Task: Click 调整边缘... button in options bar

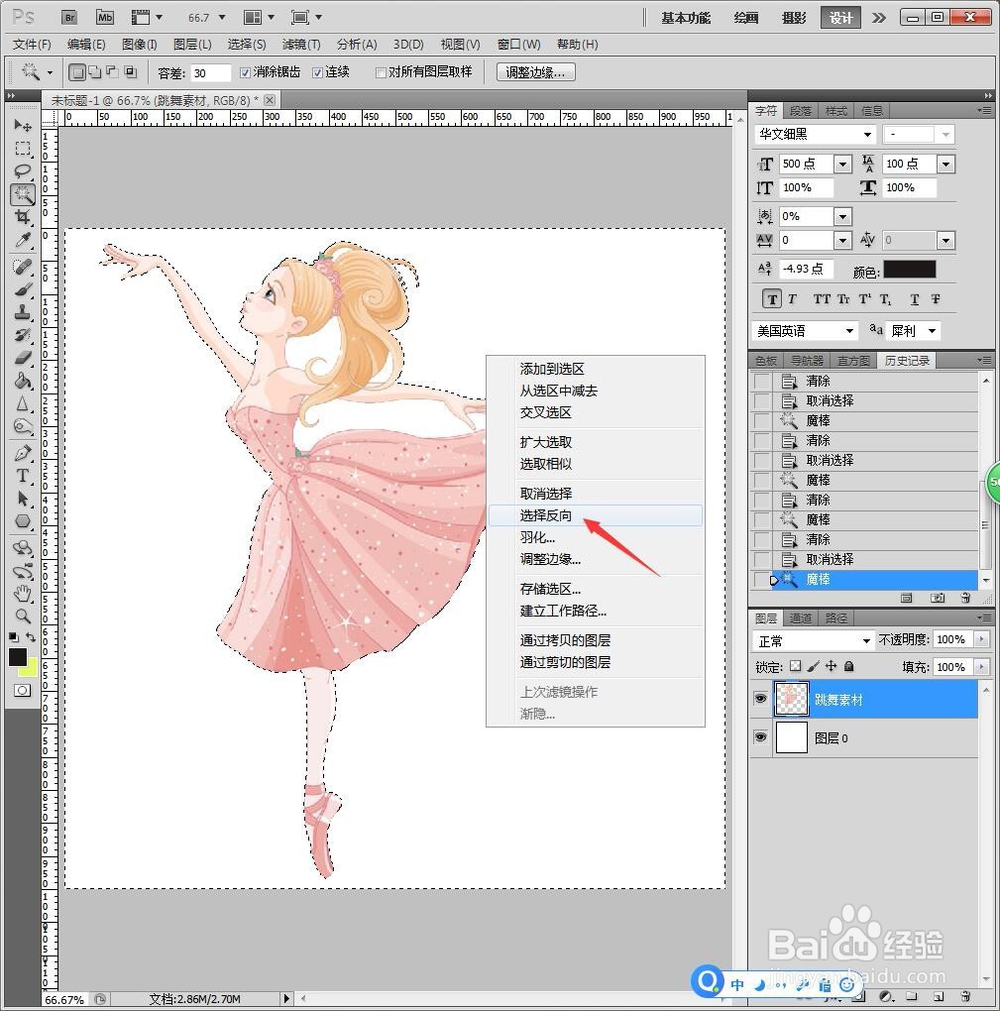Action: (x=535, y=72)
